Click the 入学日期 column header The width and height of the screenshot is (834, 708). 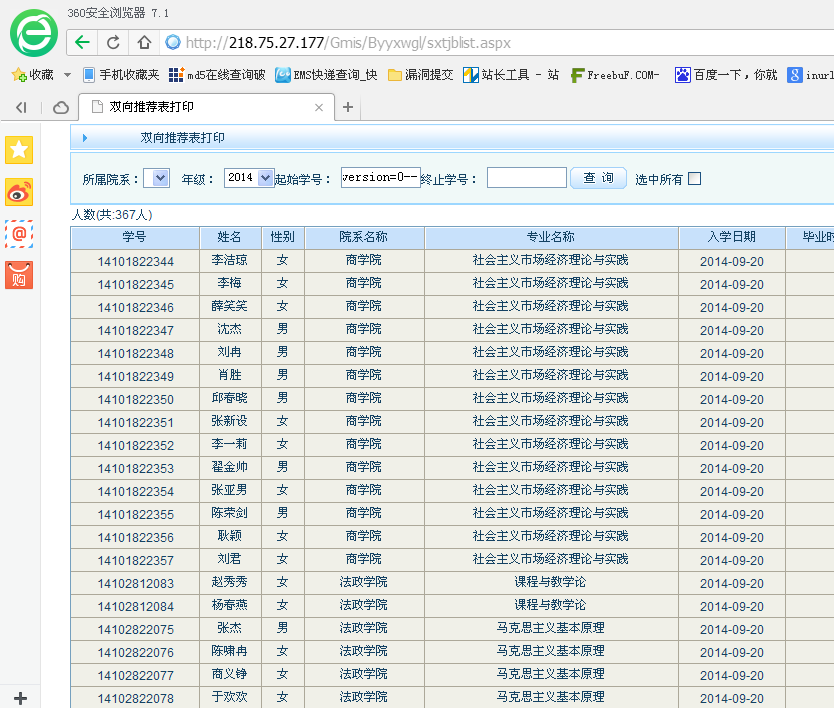732,238
